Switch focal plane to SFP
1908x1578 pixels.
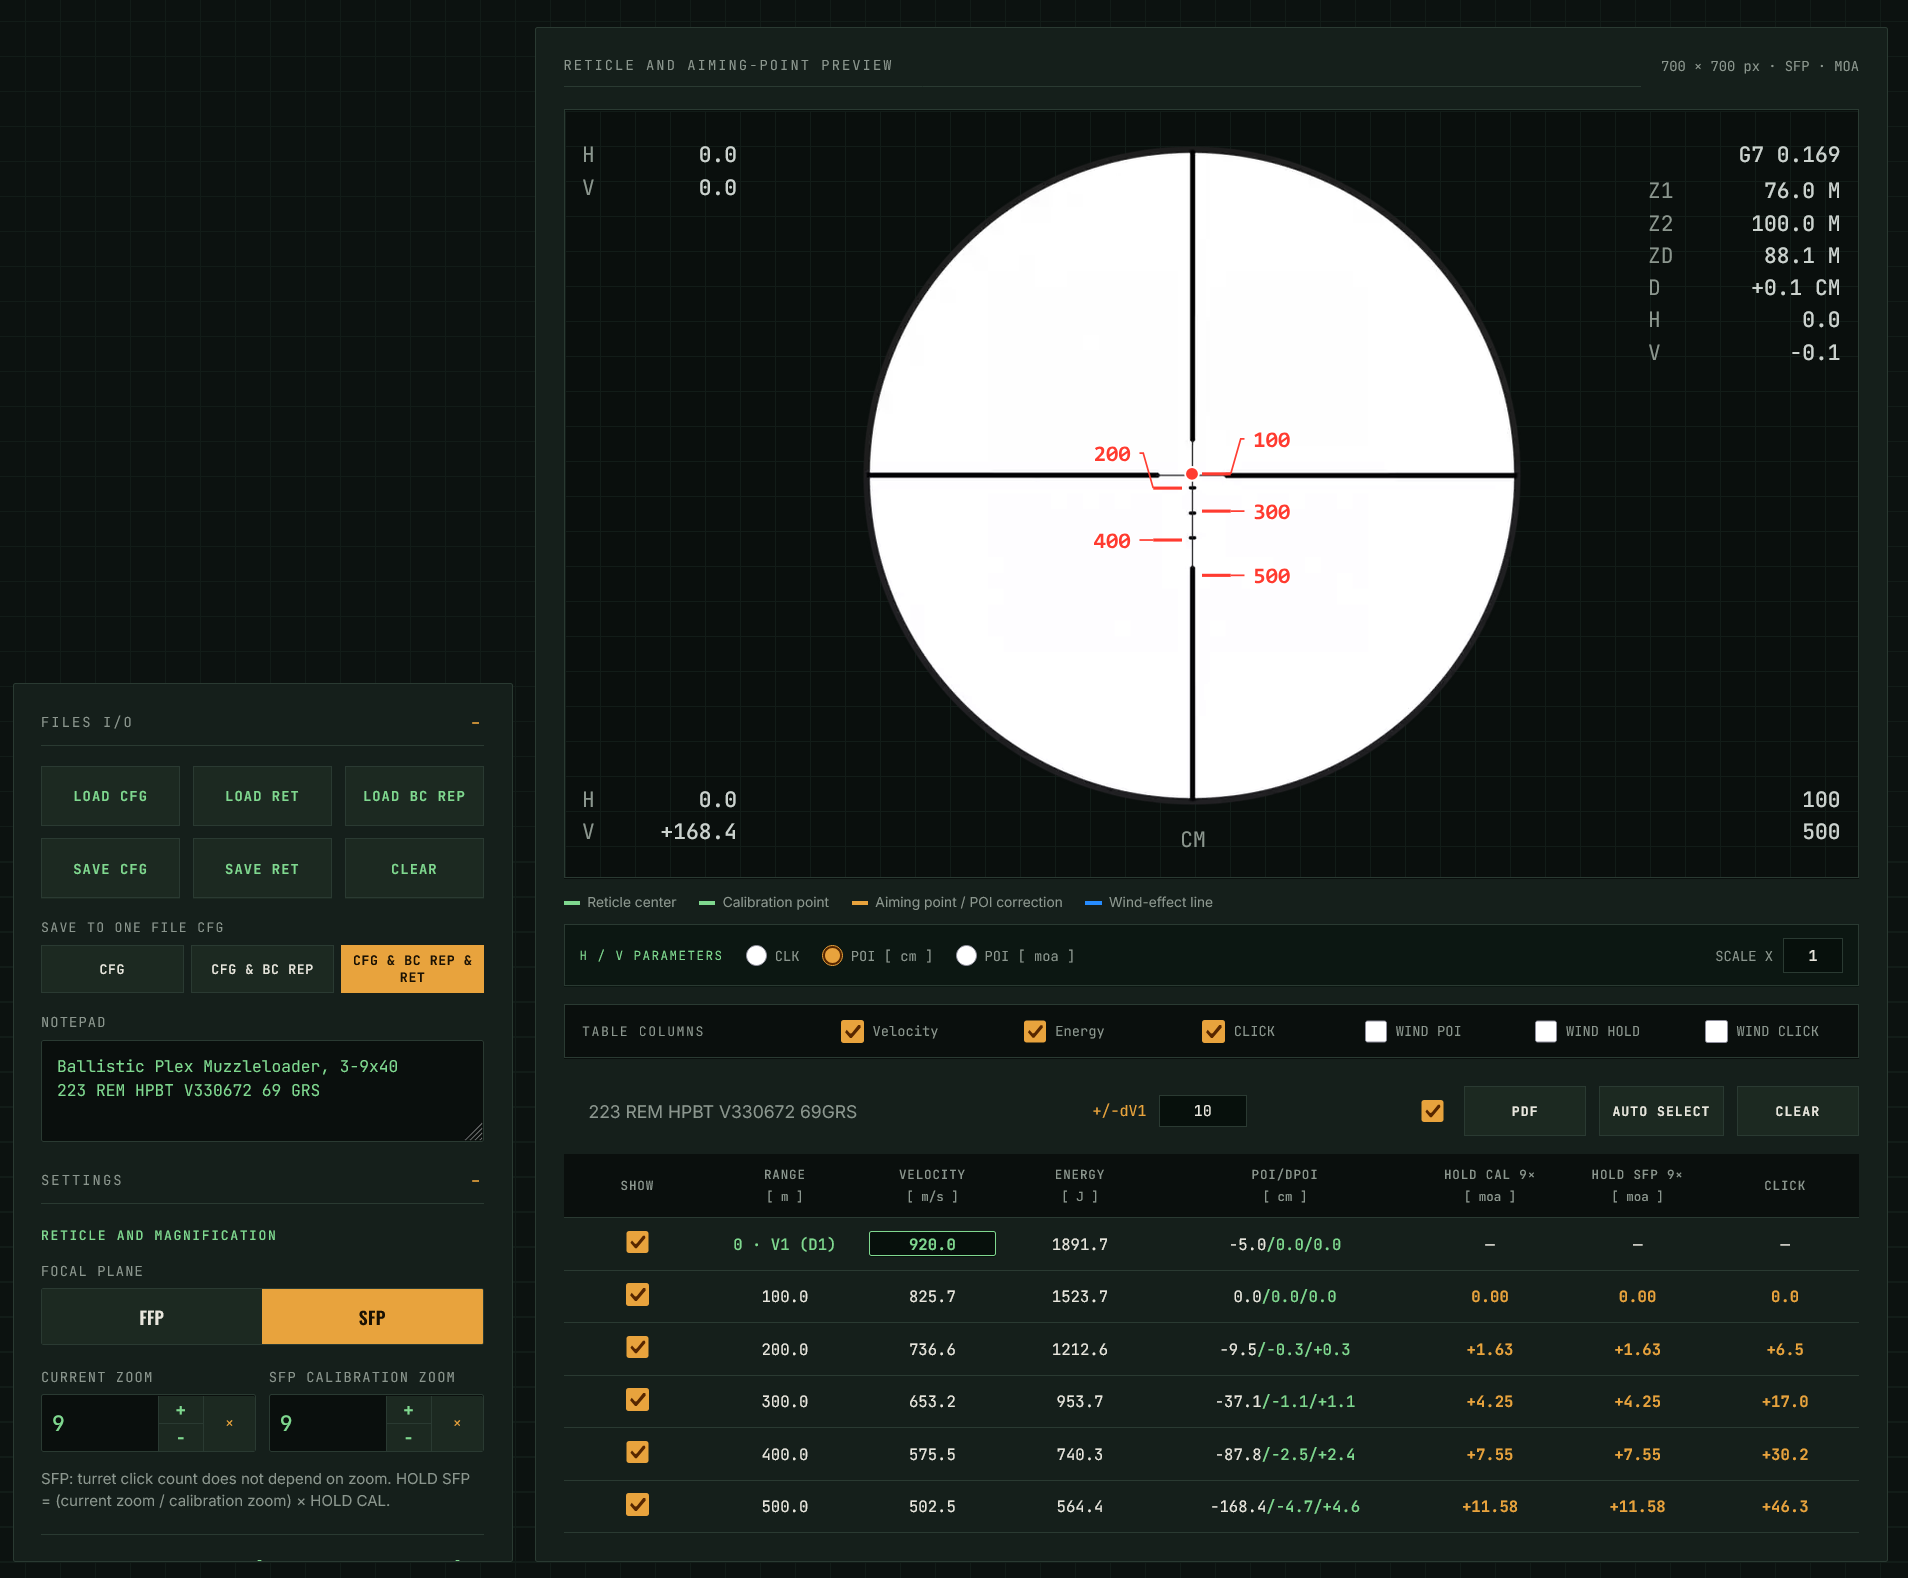(372, 1317)
